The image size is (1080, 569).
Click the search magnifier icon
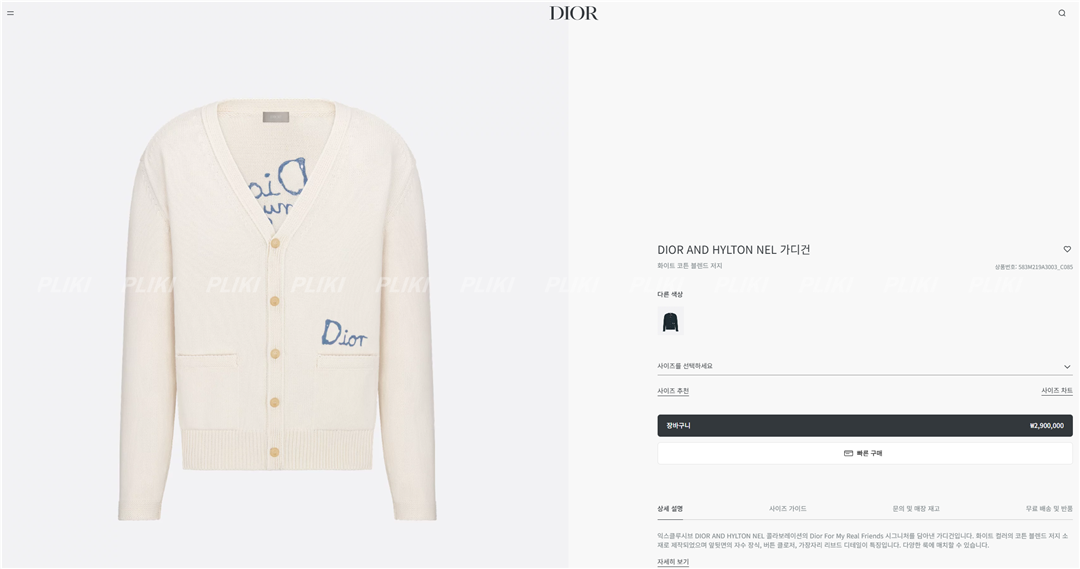tap(1061, 13)
